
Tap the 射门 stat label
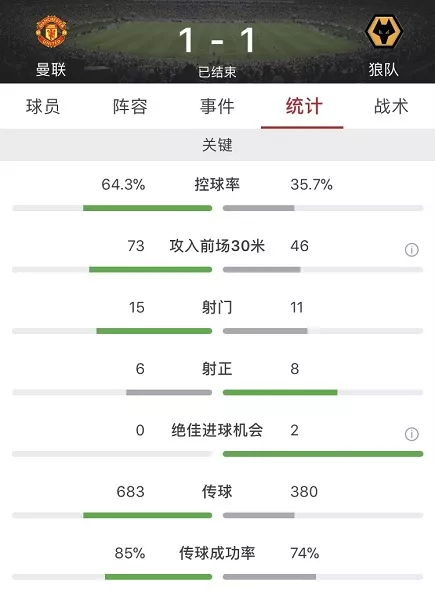[217, 308]
